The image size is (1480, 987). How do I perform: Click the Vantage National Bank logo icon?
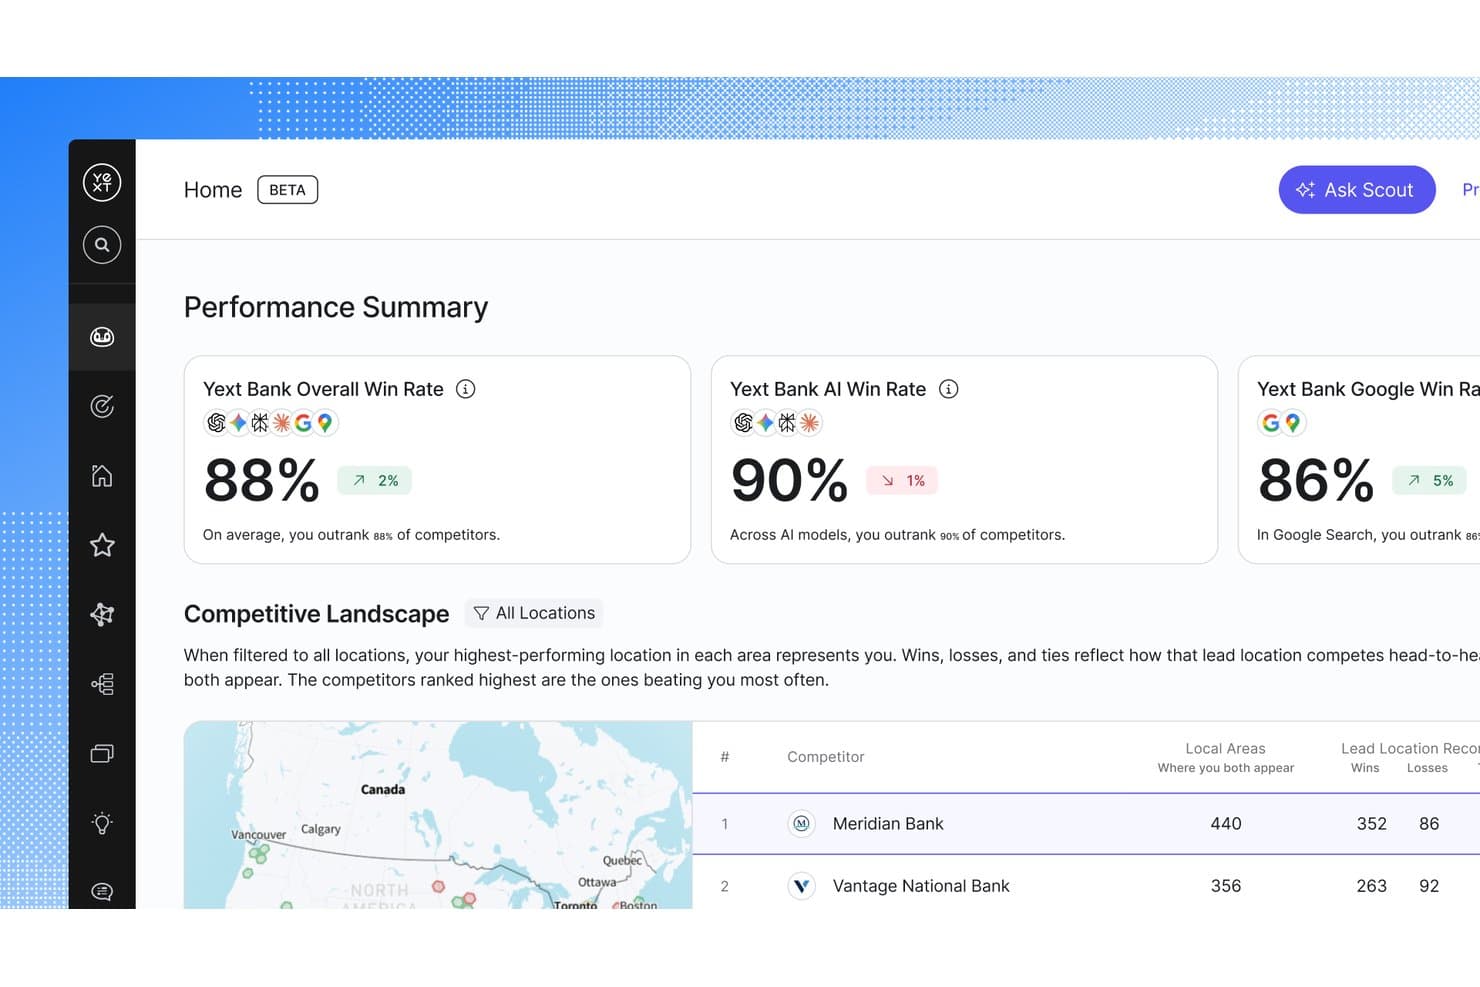pos(801,886)
